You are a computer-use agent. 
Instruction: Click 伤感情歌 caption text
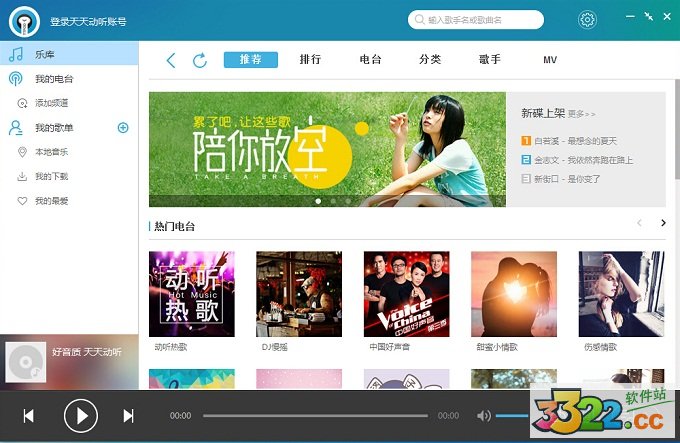pos(600,347)
